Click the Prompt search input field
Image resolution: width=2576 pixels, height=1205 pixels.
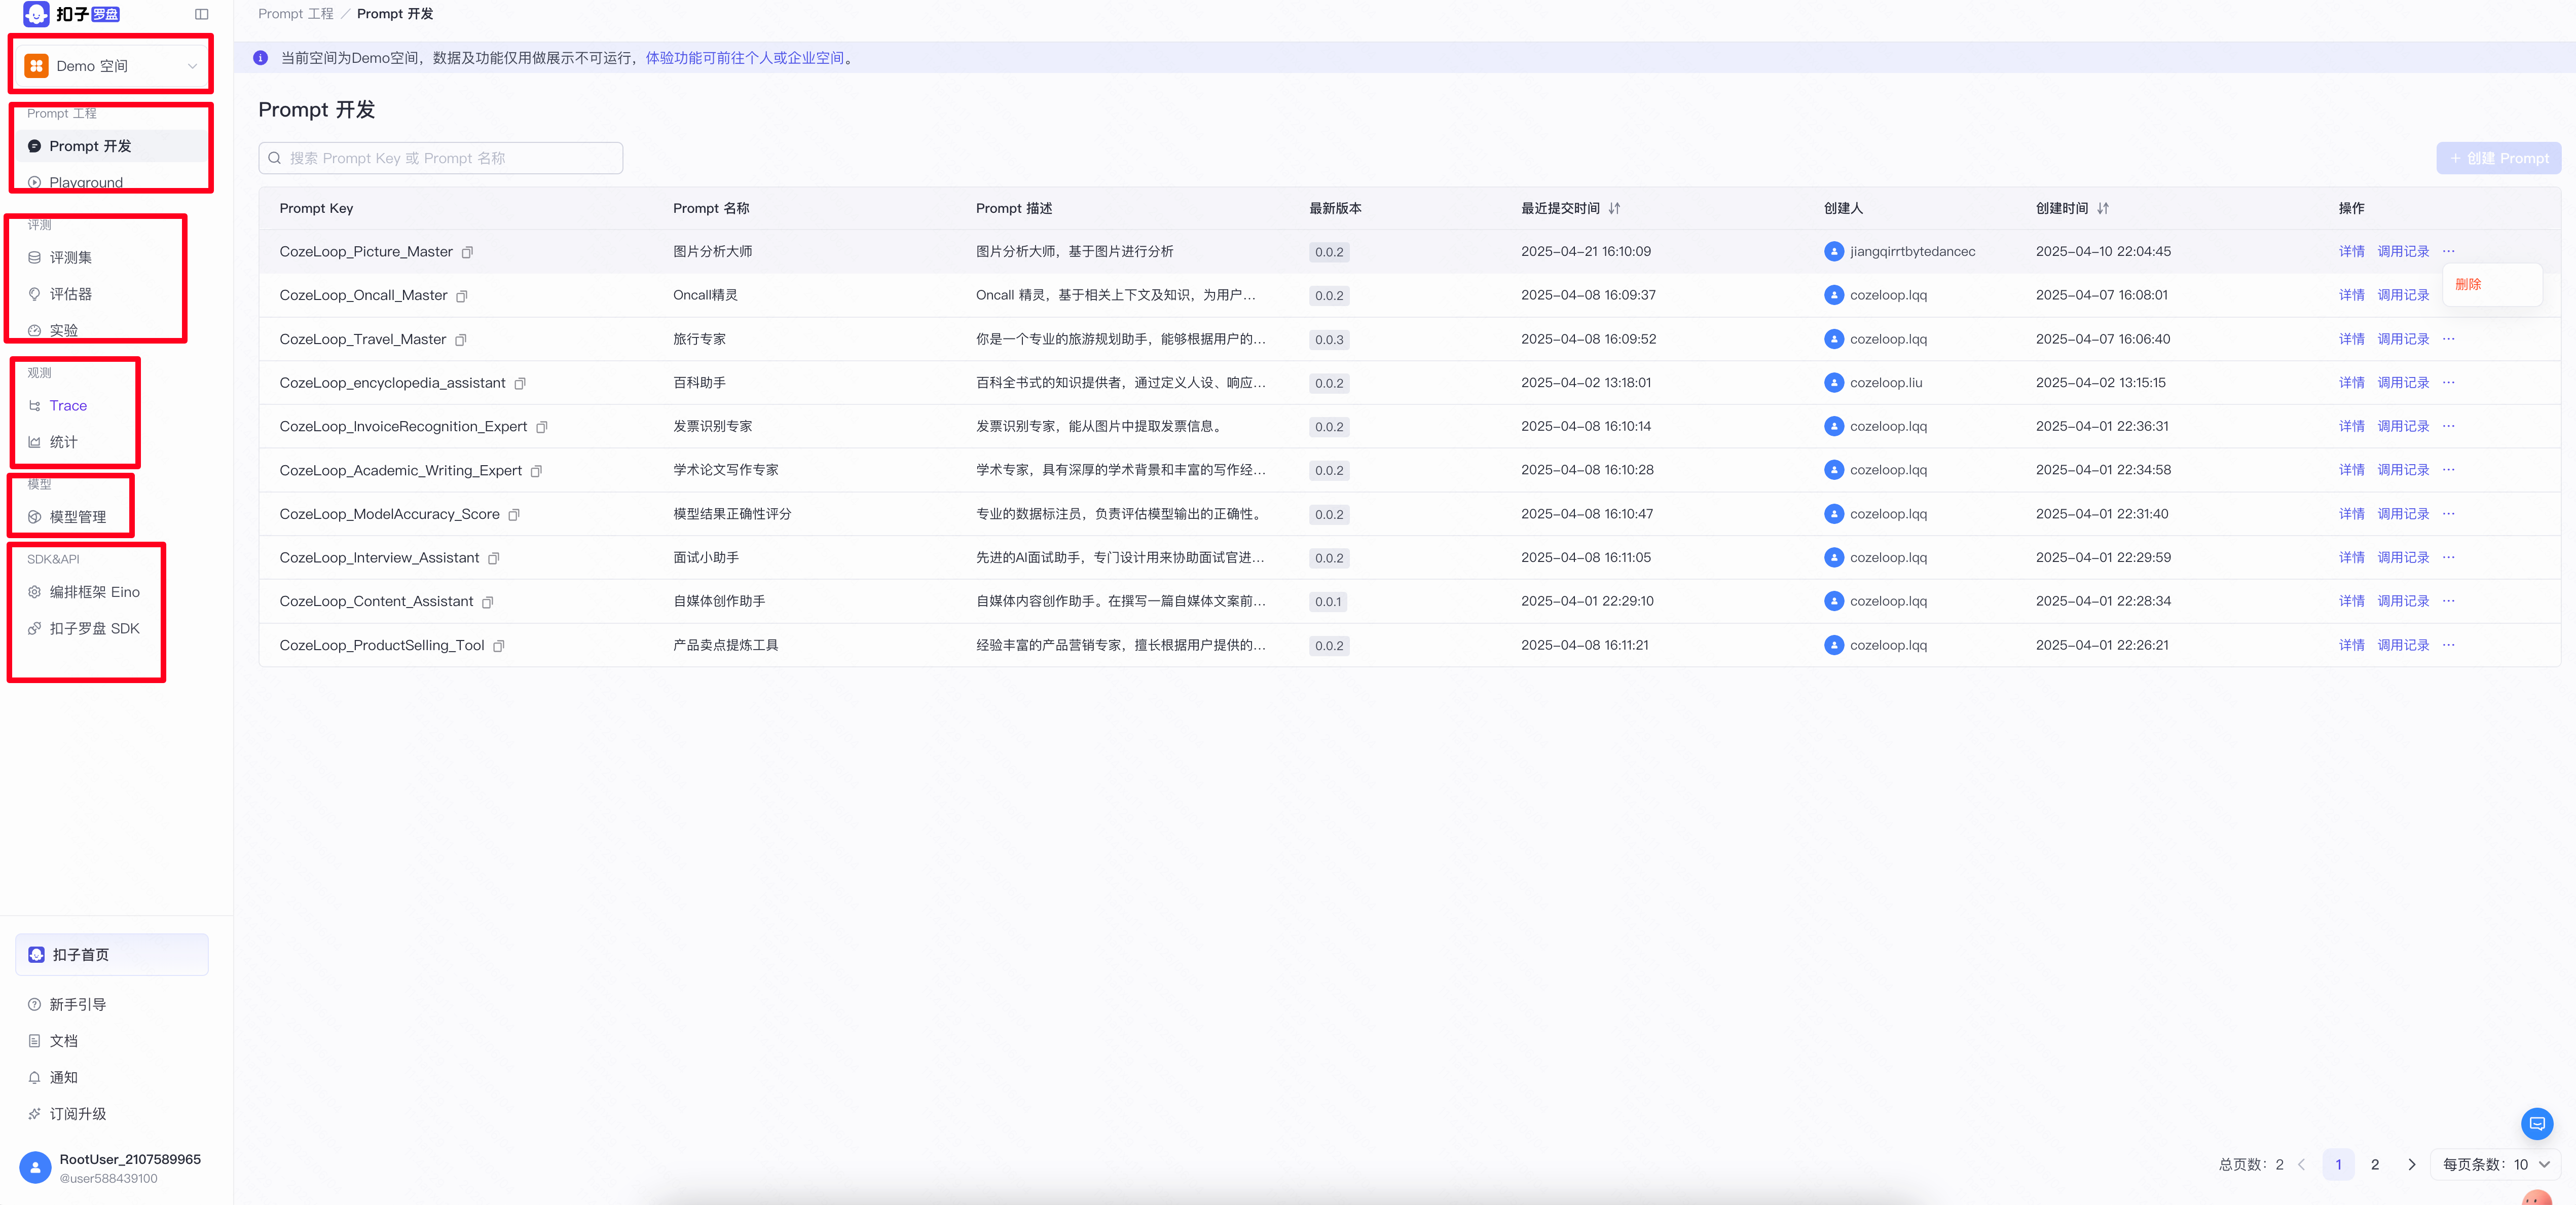441,158
